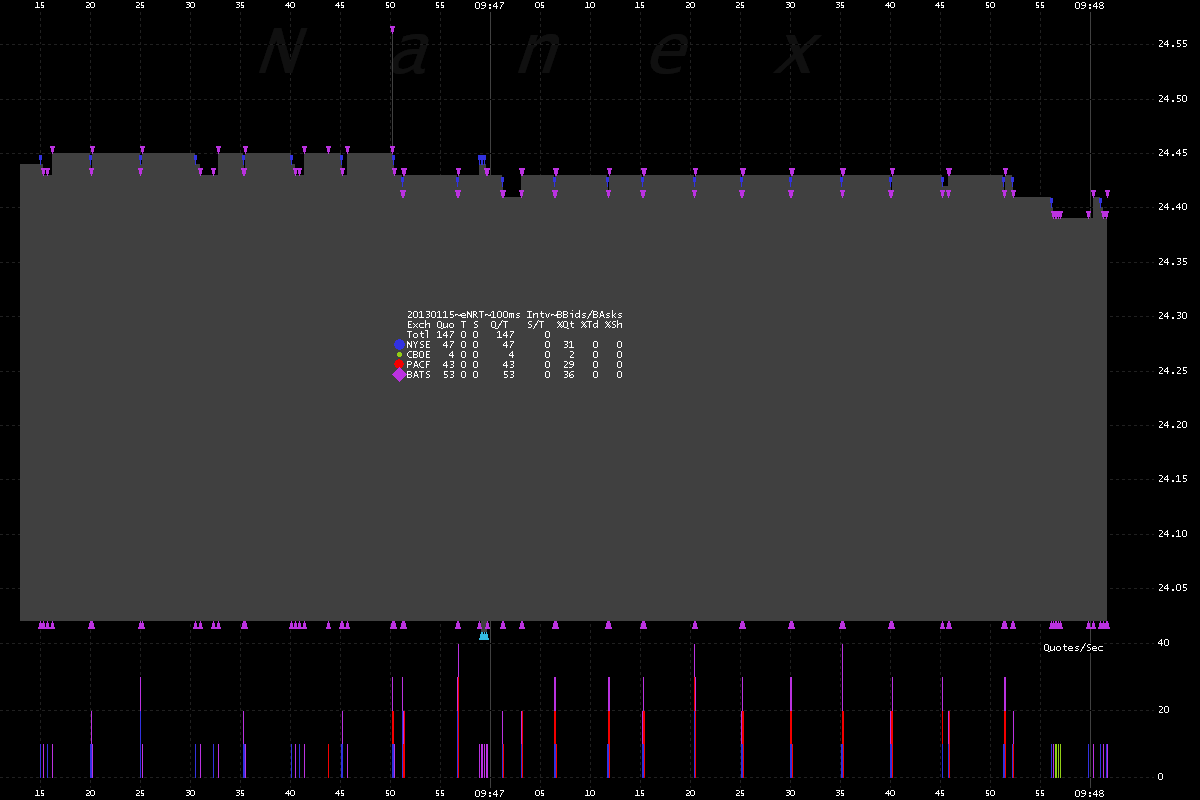Click the BATS row label
Image resolution: width=1200 pixels, height=800 pixels.
click(x=419, y=375)
